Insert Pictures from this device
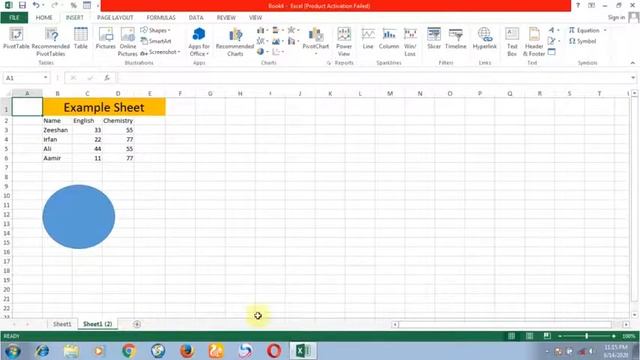This screenshot has width=640, height=360. tap(106, 38)
